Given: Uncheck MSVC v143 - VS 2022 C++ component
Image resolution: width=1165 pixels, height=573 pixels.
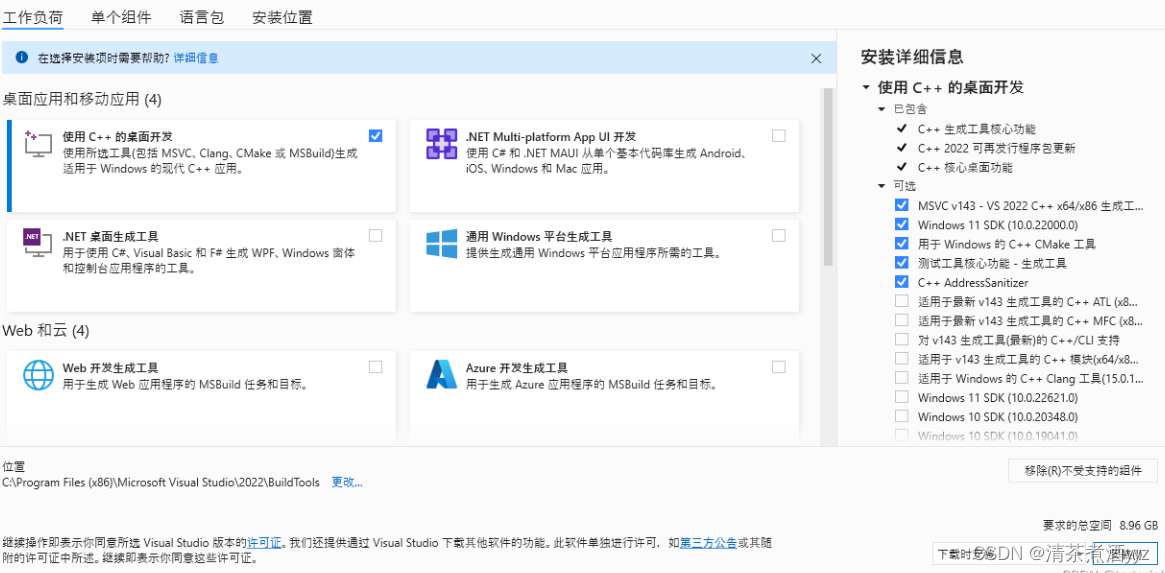Looking at the screenshot, I should click(x=901, y=204).
